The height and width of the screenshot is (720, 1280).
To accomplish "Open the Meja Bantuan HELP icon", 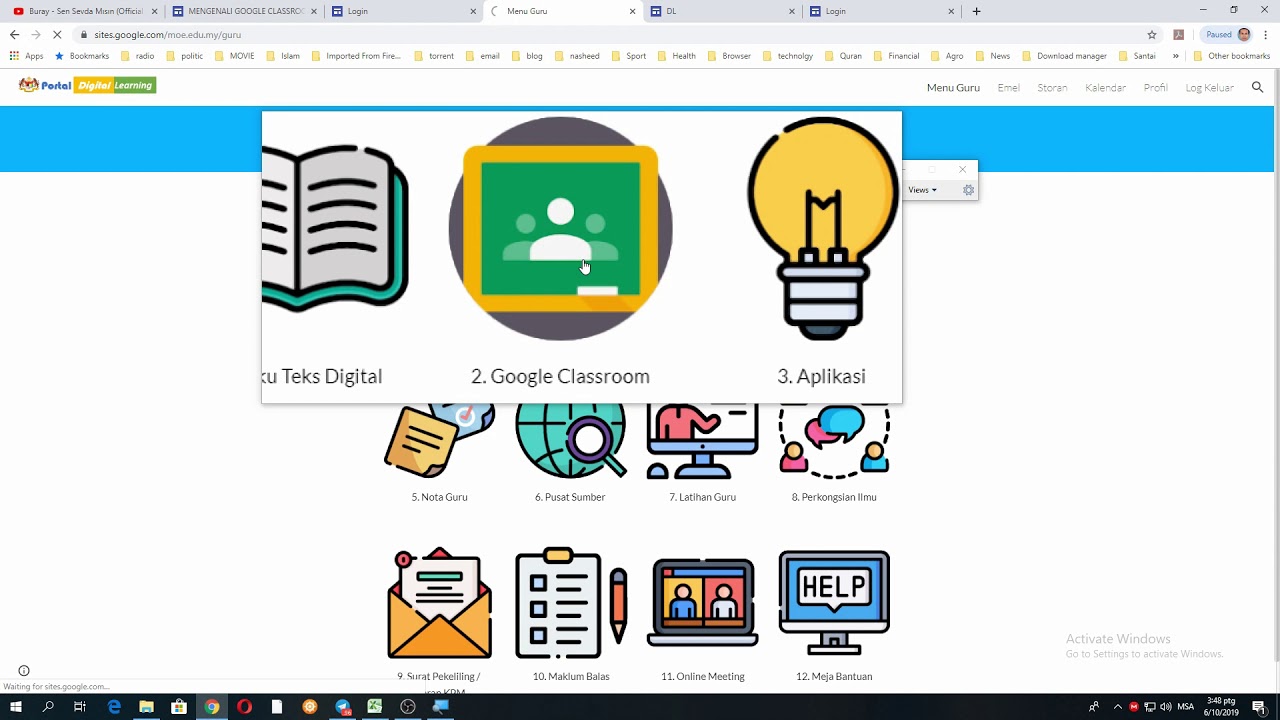I will point(834,604).
